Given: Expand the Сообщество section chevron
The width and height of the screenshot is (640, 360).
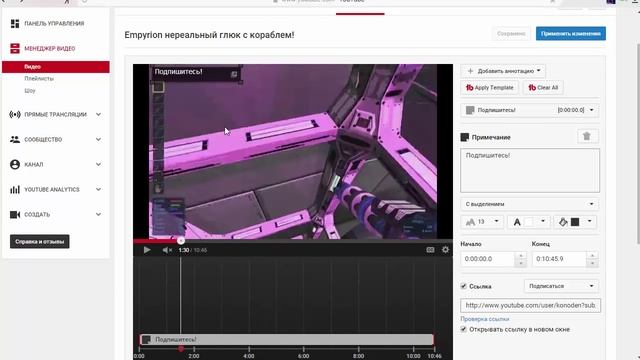Looking at the screenshot, I should point(98,140).
